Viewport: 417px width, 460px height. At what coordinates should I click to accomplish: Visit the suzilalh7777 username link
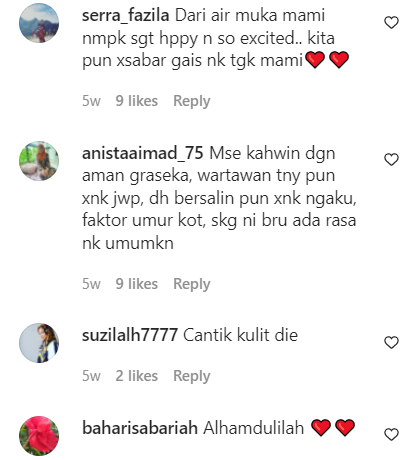coord(130,335)
